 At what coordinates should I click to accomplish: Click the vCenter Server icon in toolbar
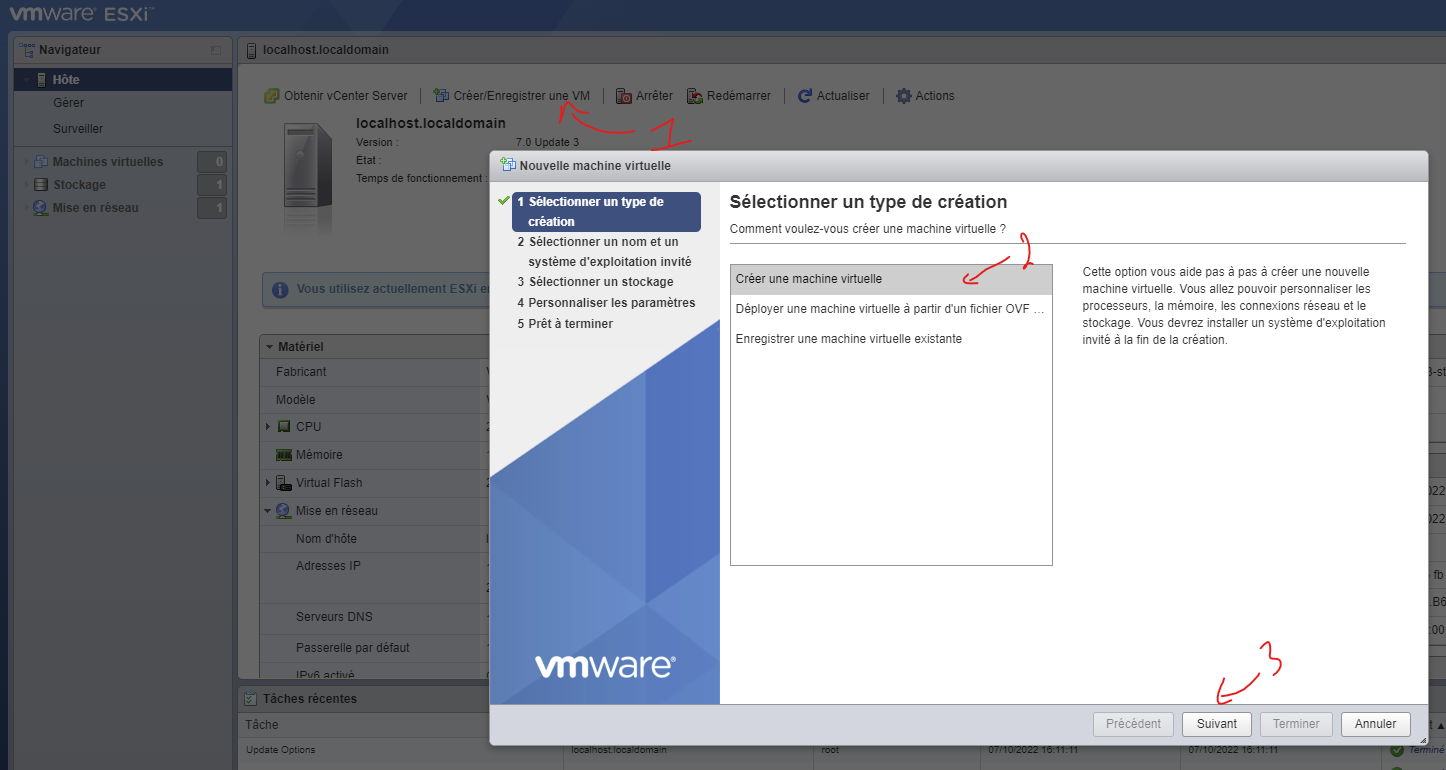[x=271, y=96]
